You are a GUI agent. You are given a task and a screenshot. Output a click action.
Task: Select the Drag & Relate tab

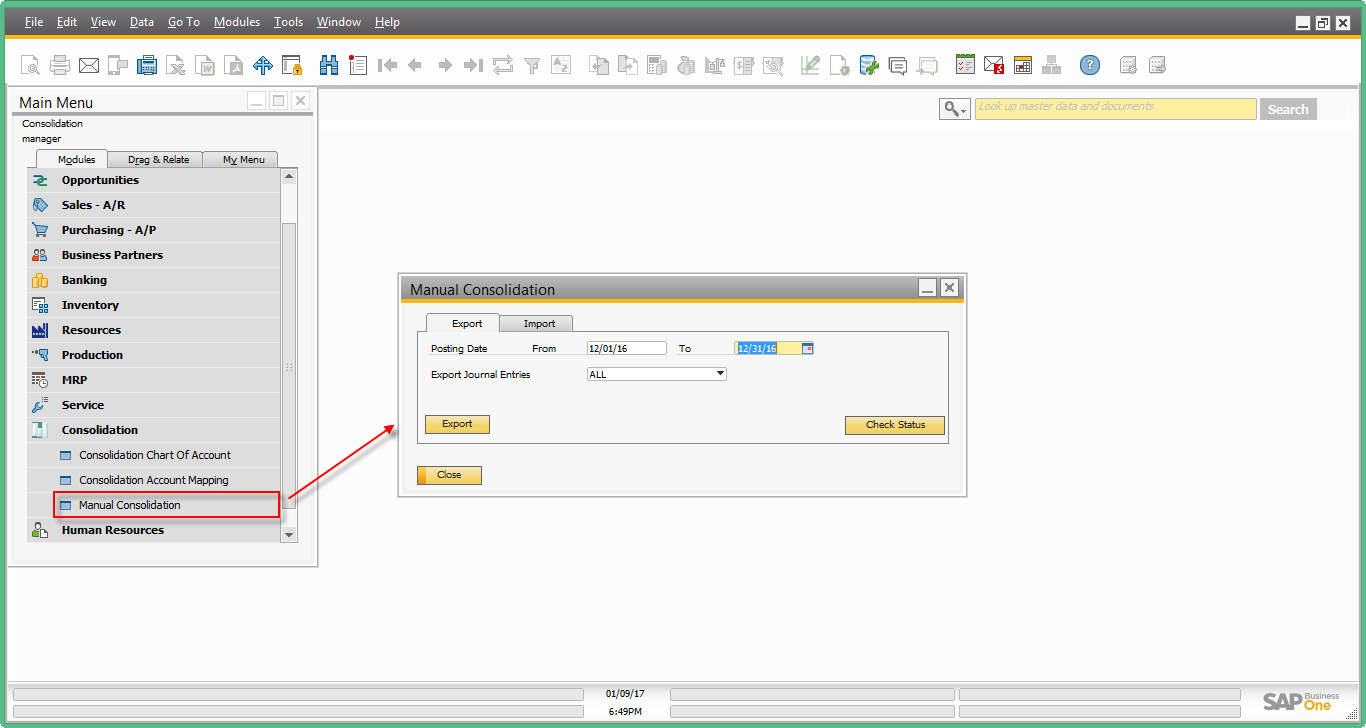coord(158,160)
